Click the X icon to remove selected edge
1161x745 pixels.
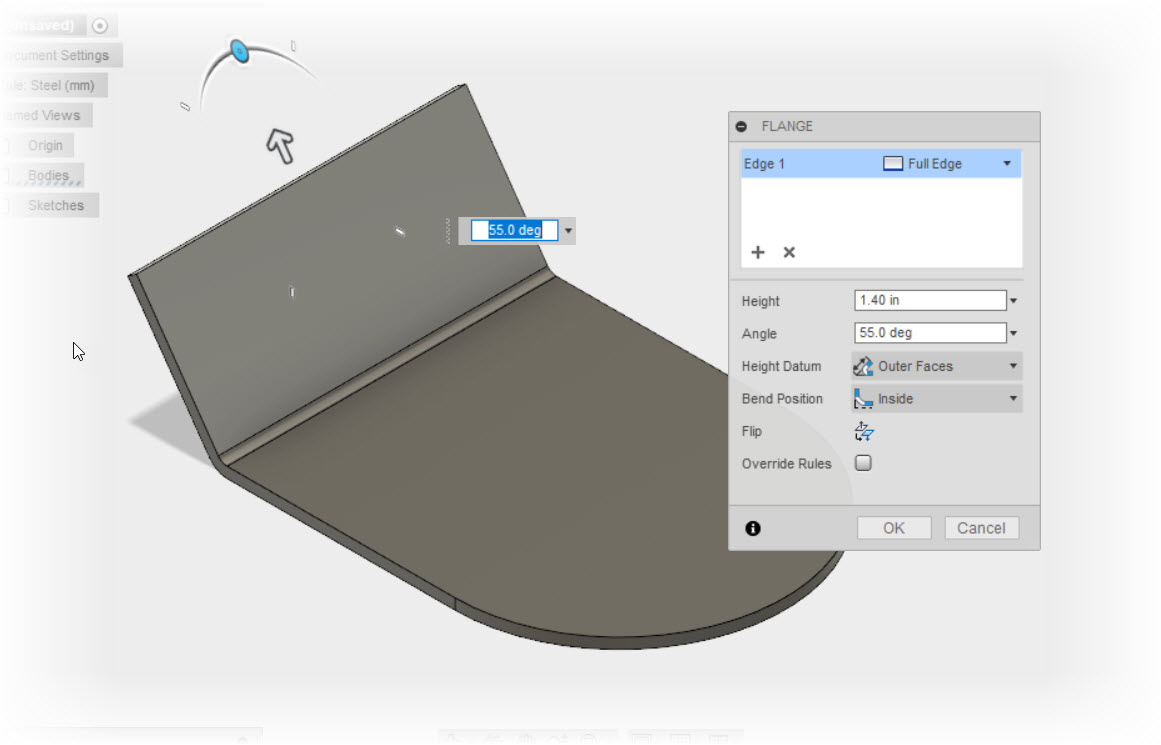pos(789,252)
